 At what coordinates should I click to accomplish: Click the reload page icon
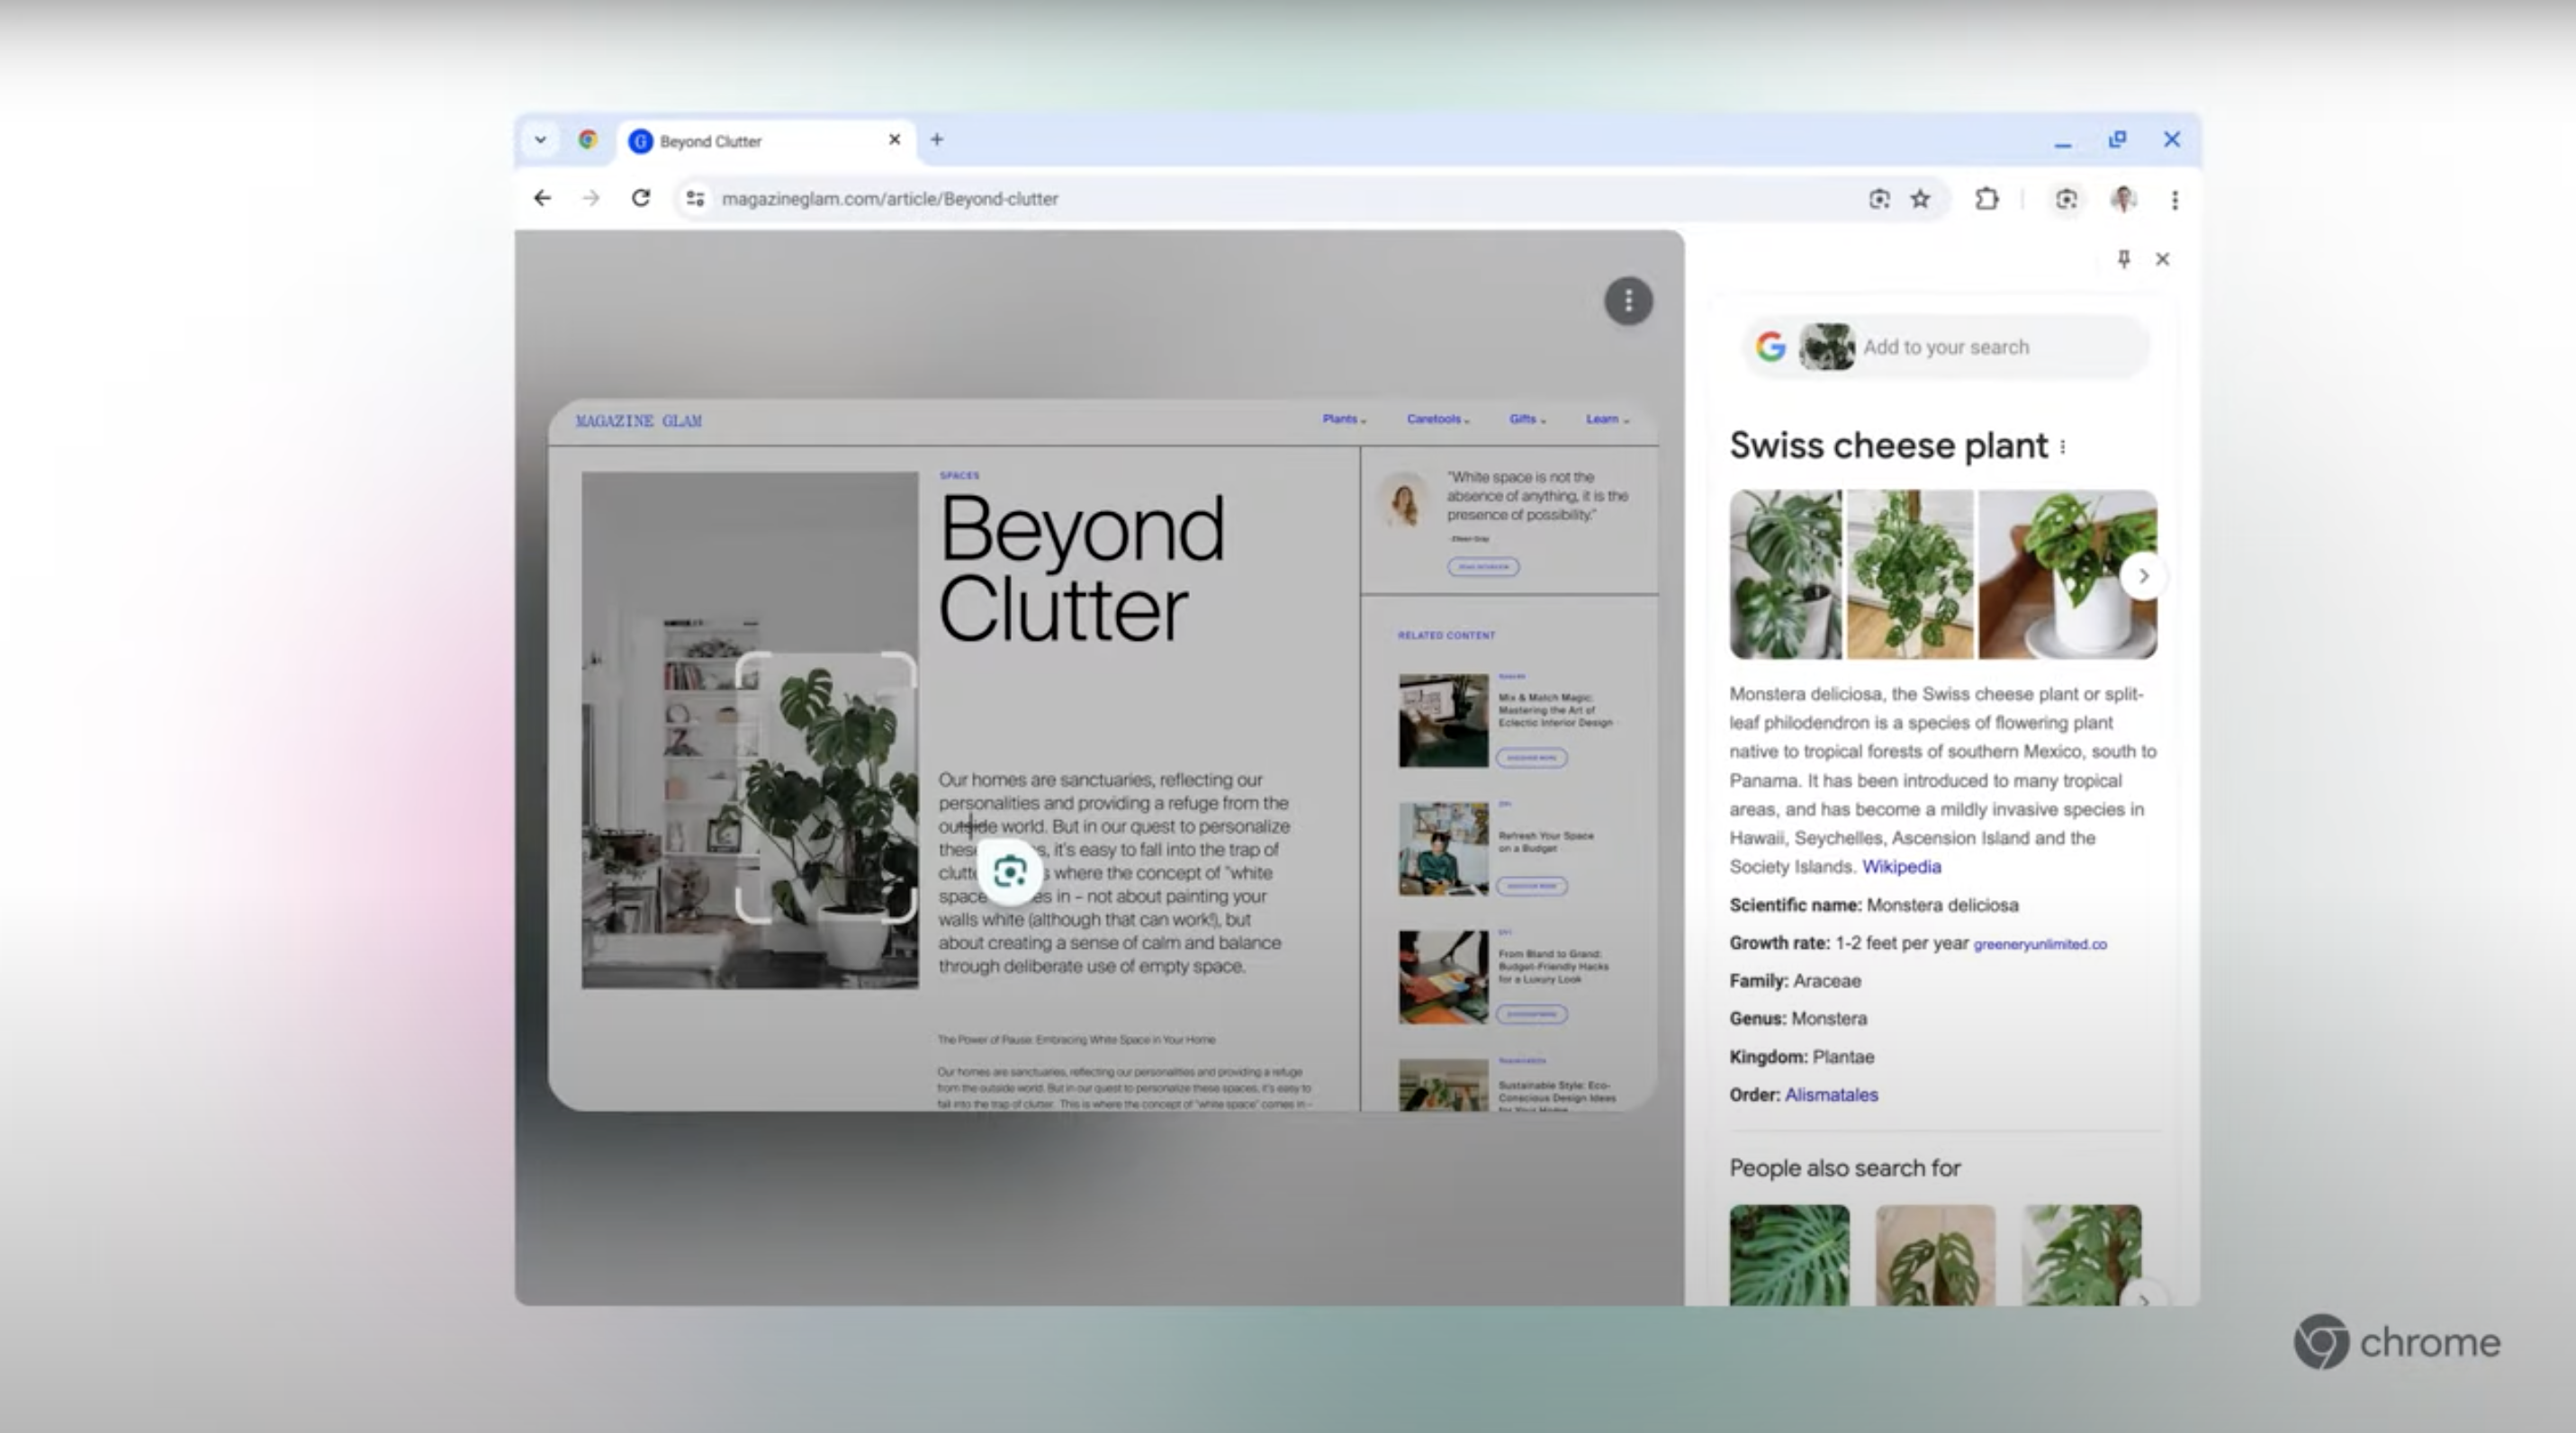[x=641, y=198]
